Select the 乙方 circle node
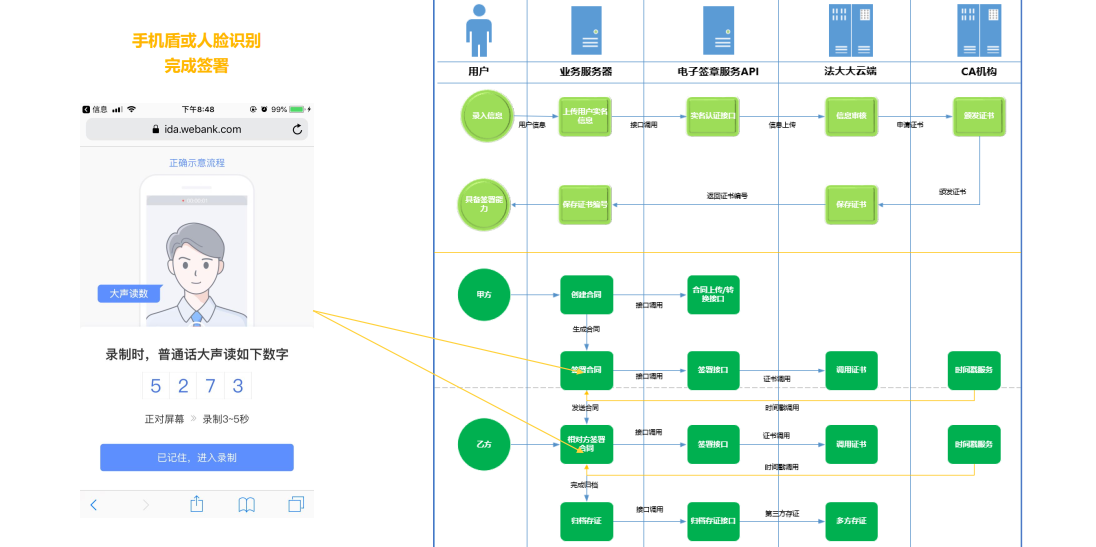The width and height of the screenshot is (1096, 547). [x=484, y=444]
